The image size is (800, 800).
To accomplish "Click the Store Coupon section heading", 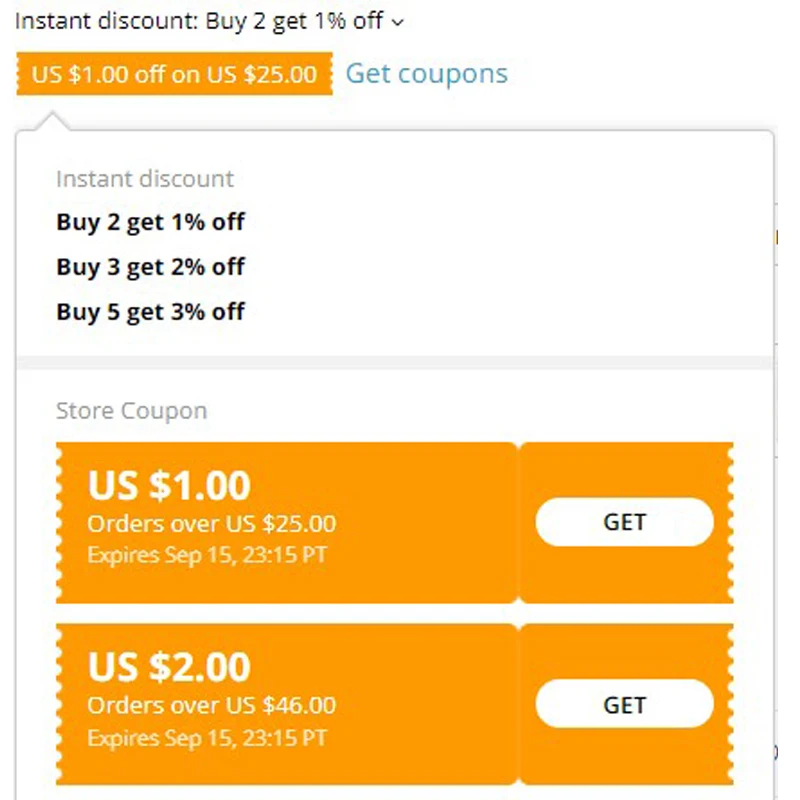I will 131,411.
